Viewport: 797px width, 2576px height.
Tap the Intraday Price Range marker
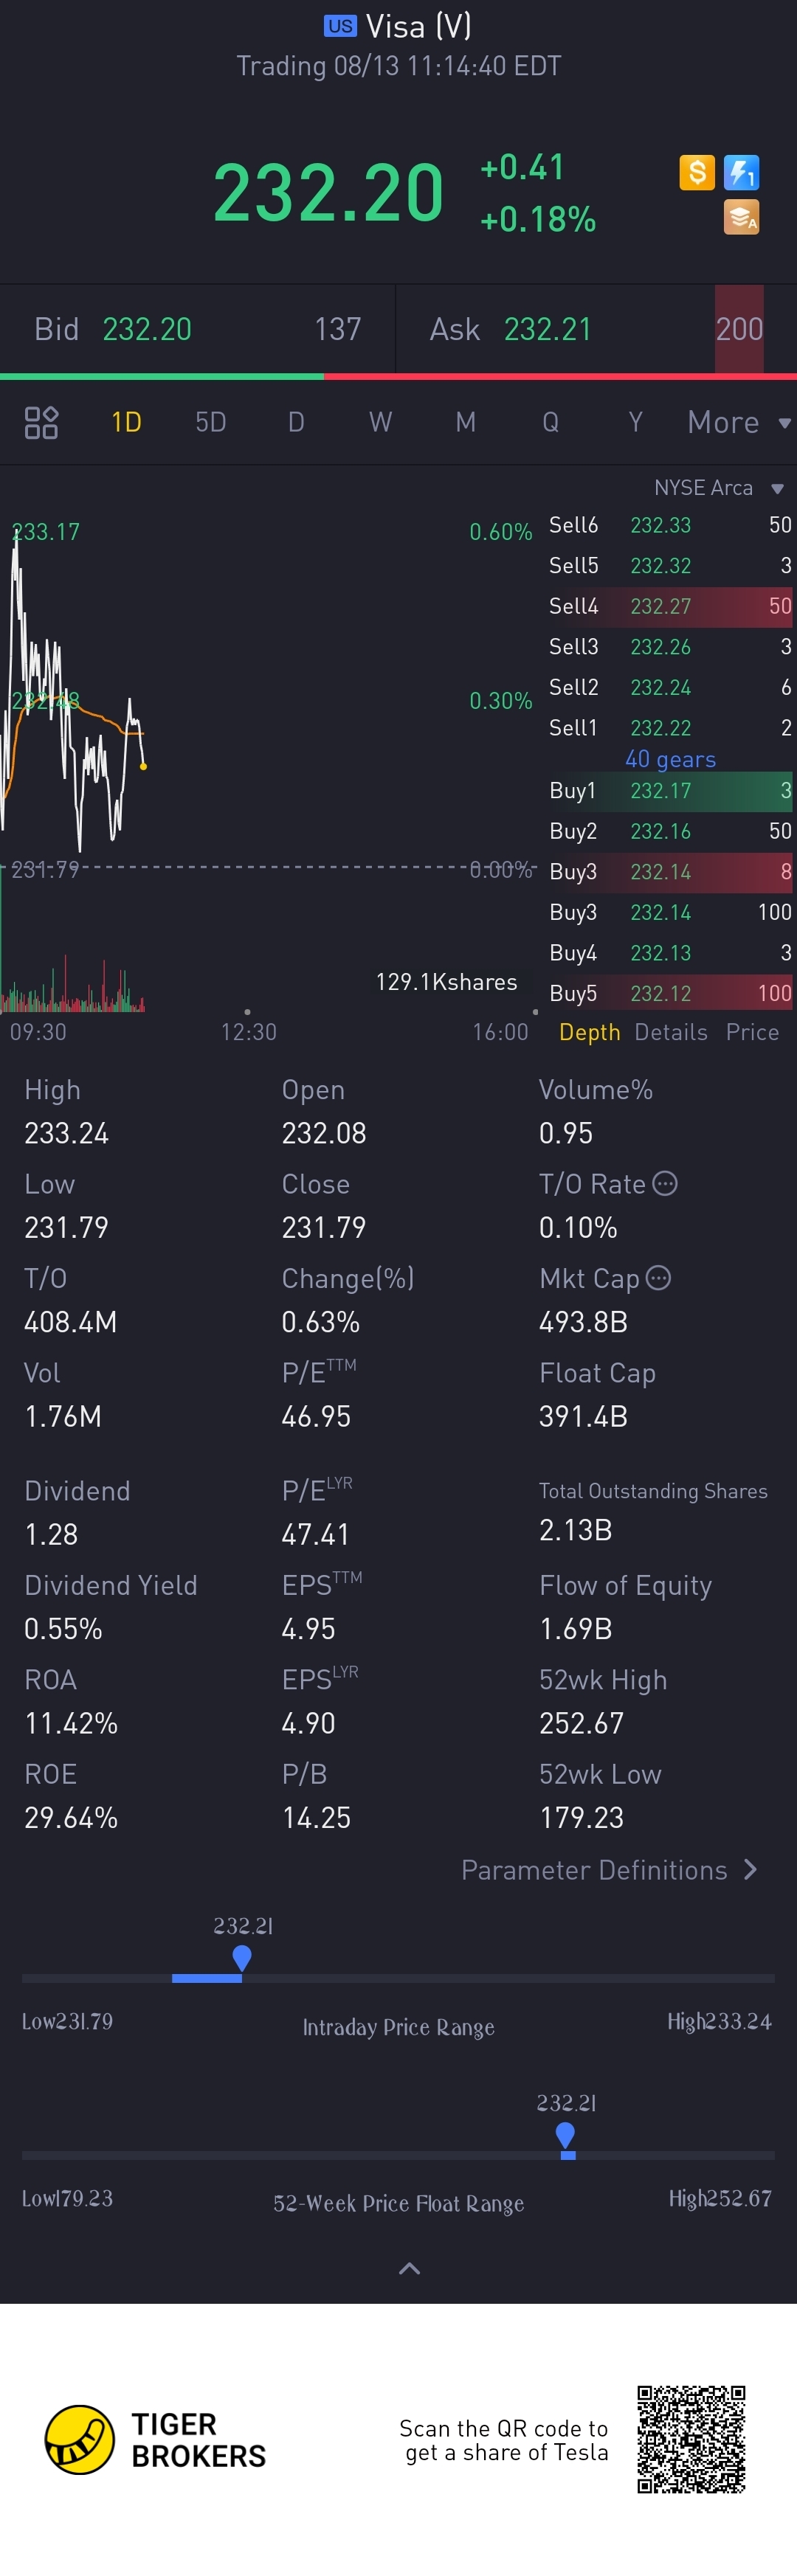point(241,1958)
